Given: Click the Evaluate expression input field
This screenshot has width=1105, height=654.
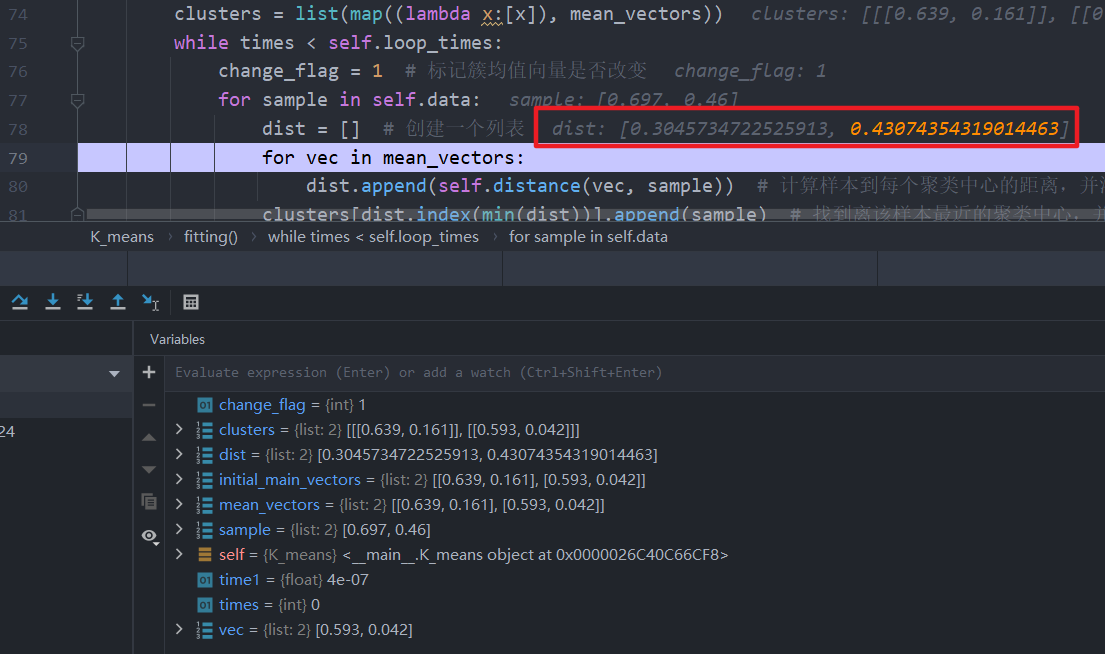Looking at the screenshot, I should [634, 372].
